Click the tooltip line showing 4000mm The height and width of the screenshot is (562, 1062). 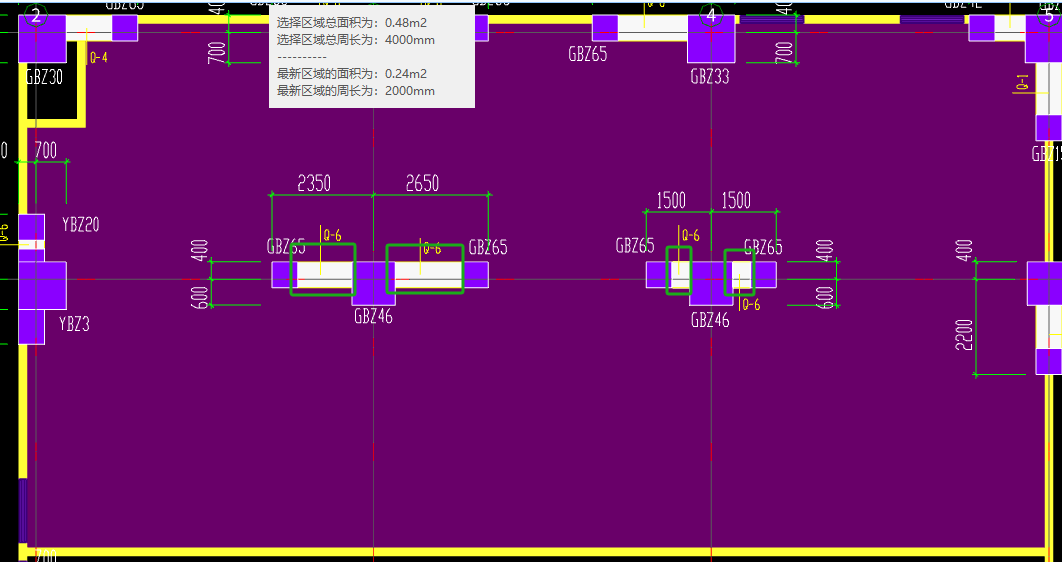pyautogui.click(x=356, y=40)
